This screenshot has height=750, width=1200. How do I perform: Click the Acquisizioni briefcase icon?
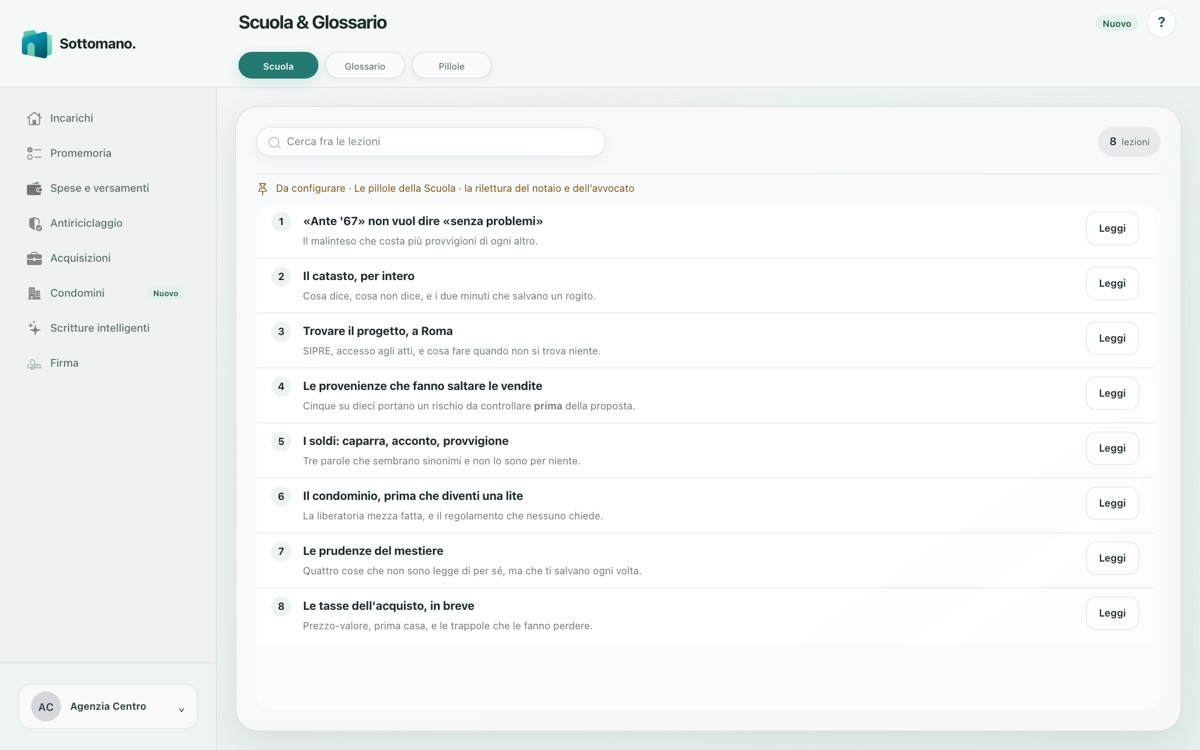34,258
